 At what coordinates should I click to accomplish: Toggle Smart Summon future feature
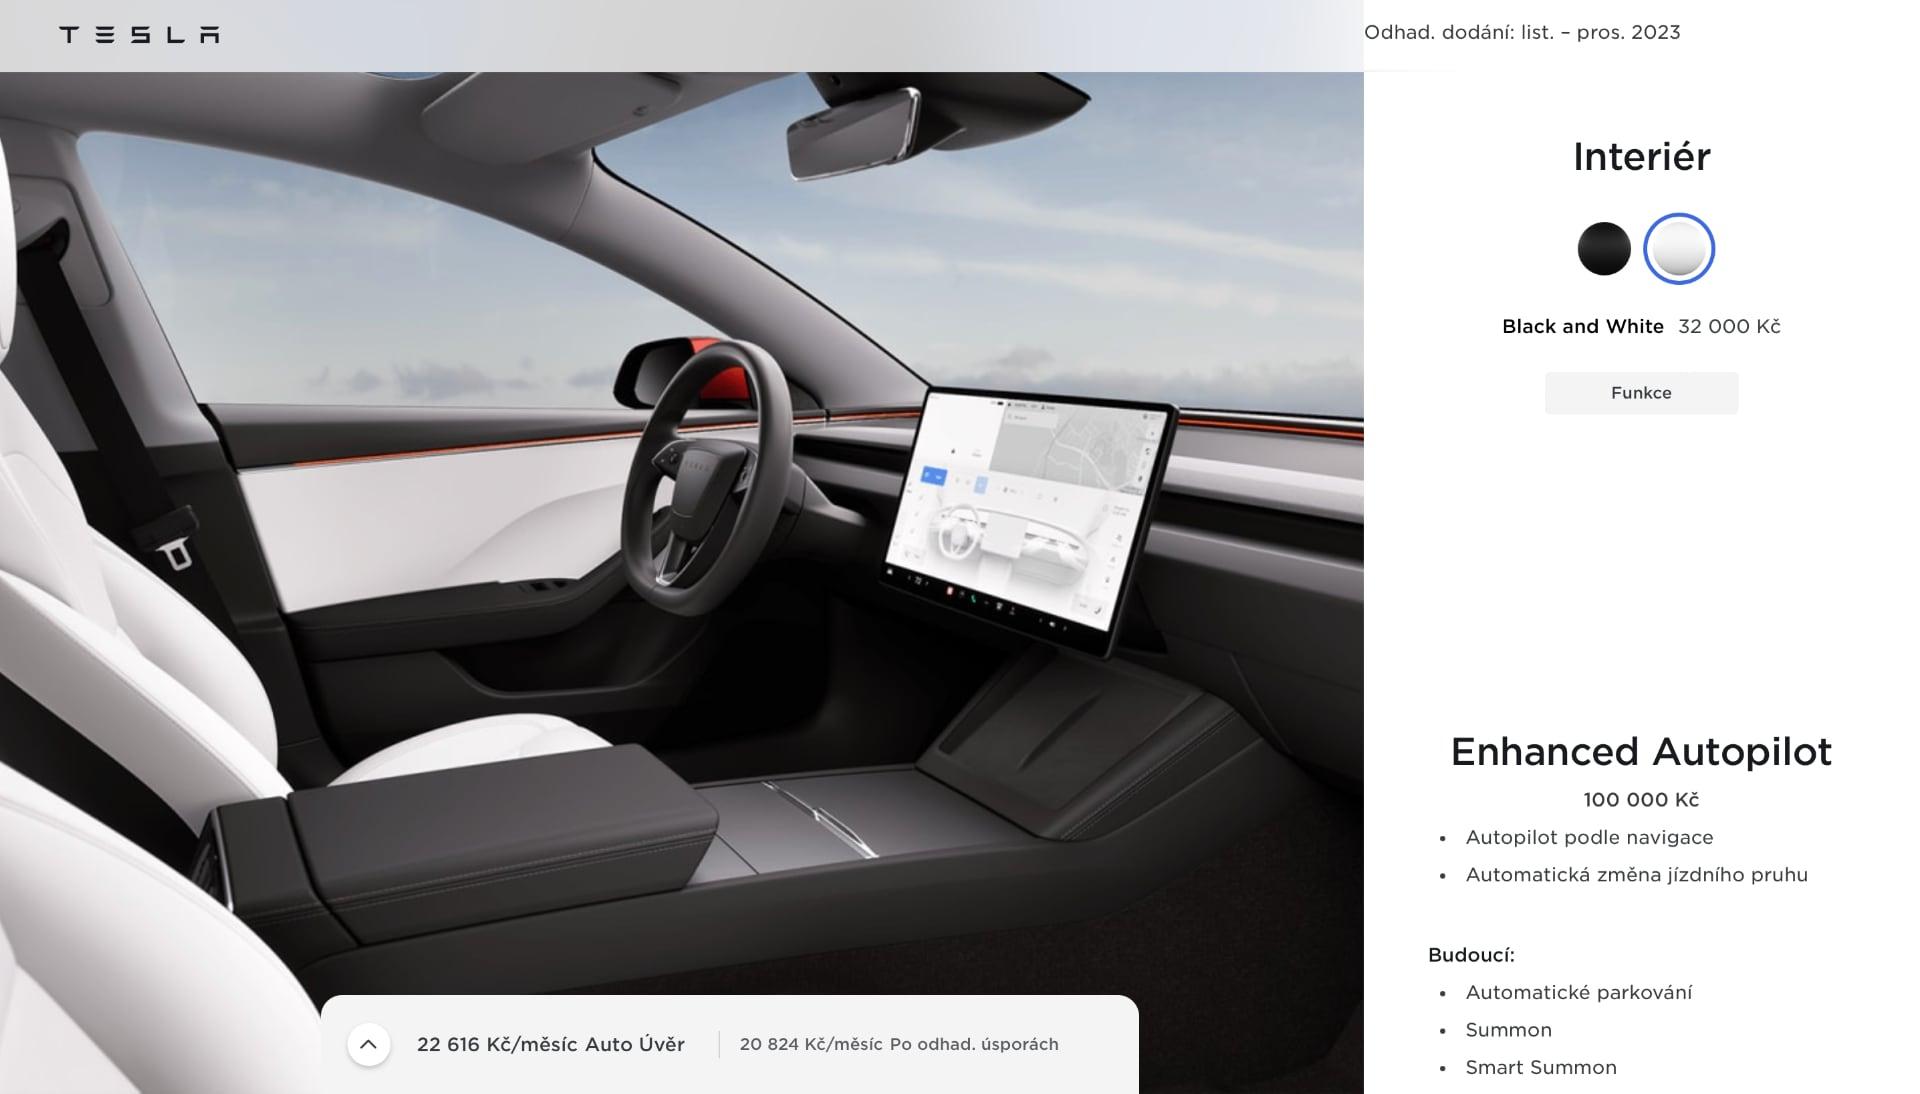1540,1065
